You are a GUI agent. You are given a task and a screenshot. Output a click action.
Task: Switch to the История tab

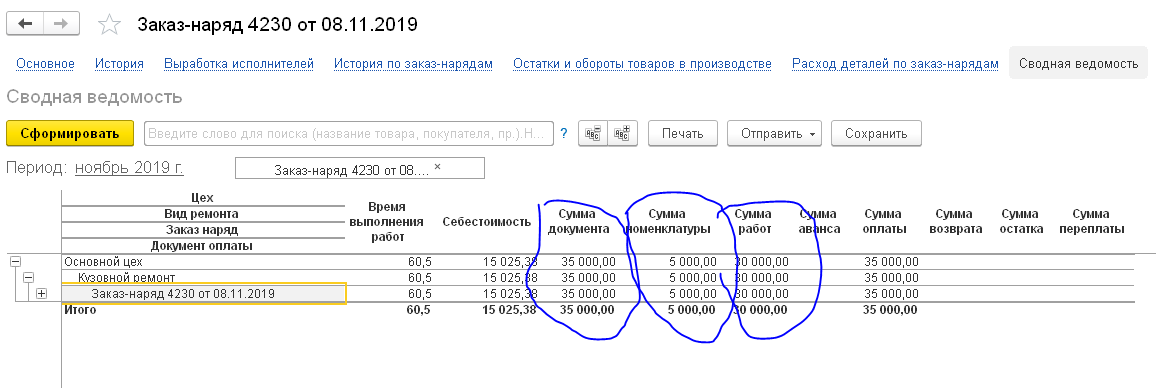(x=119, y=63)
